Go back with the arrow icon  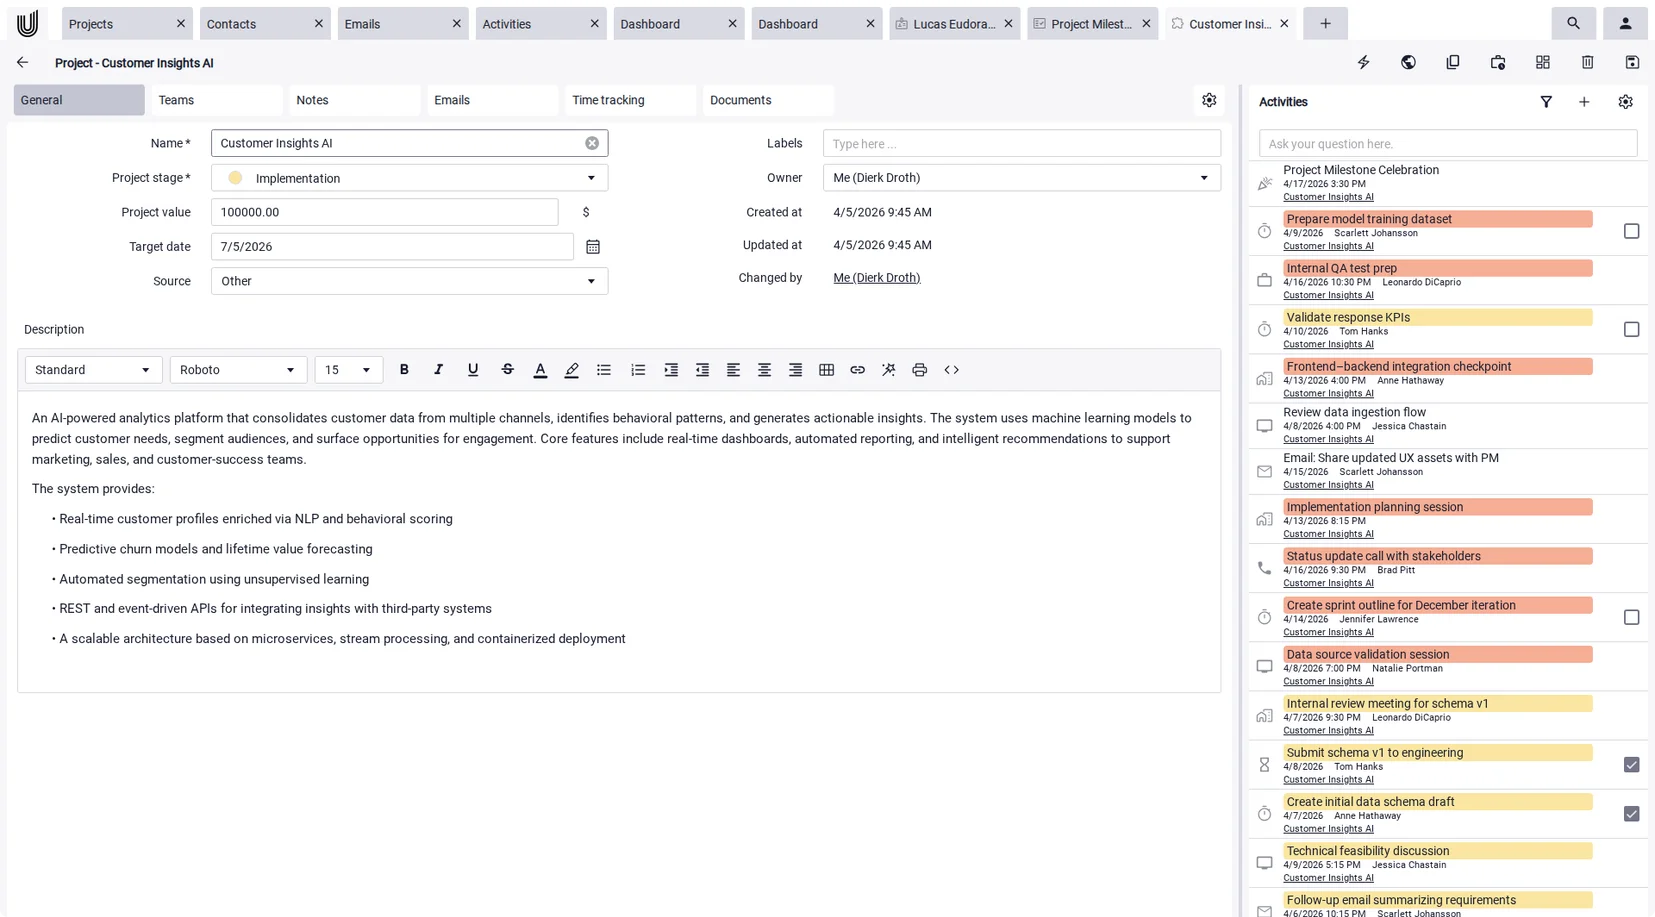[22, 62]
